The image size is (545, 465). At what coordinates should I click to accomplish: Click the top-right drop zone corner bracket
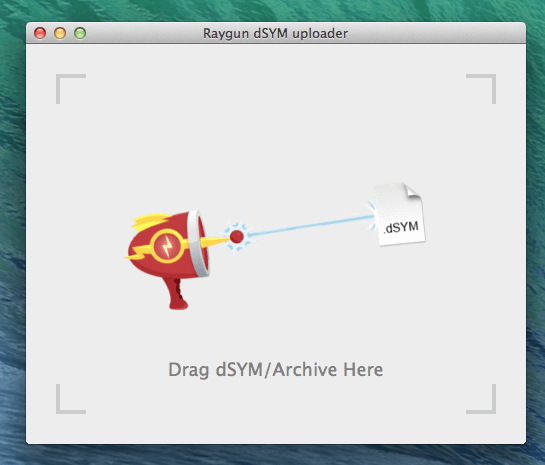point(481,89)
